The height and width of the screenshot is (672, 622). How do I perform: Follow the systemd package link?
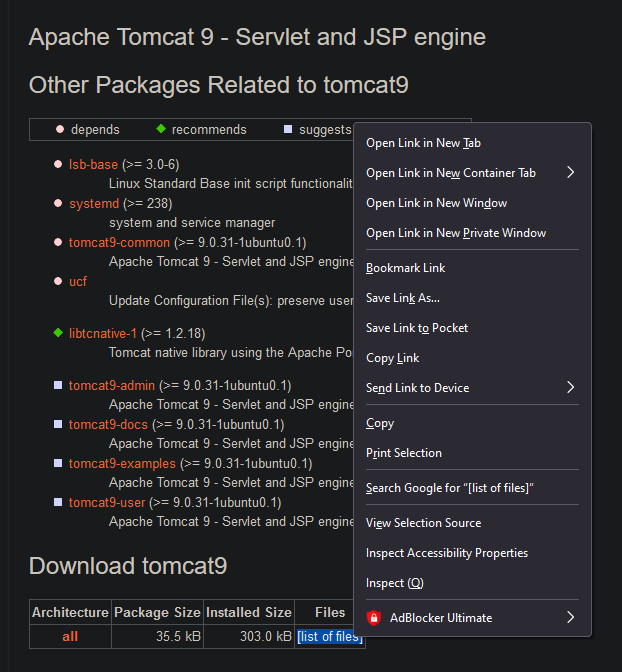[94, 204]
